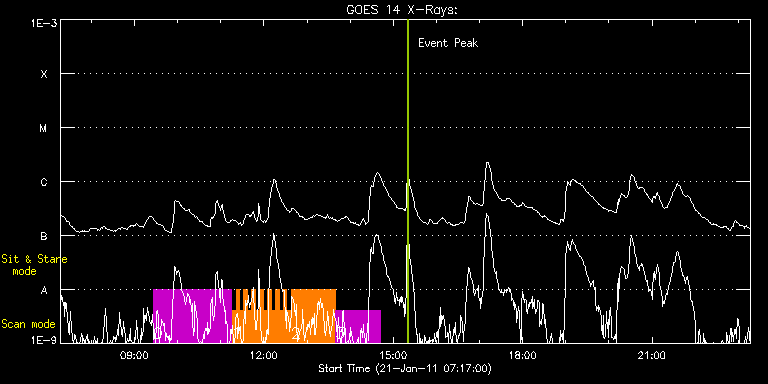This screenshot has width=768, height=384.
Task: Click the green Event Peak vertical line
Action: click(x=408, y=181)
